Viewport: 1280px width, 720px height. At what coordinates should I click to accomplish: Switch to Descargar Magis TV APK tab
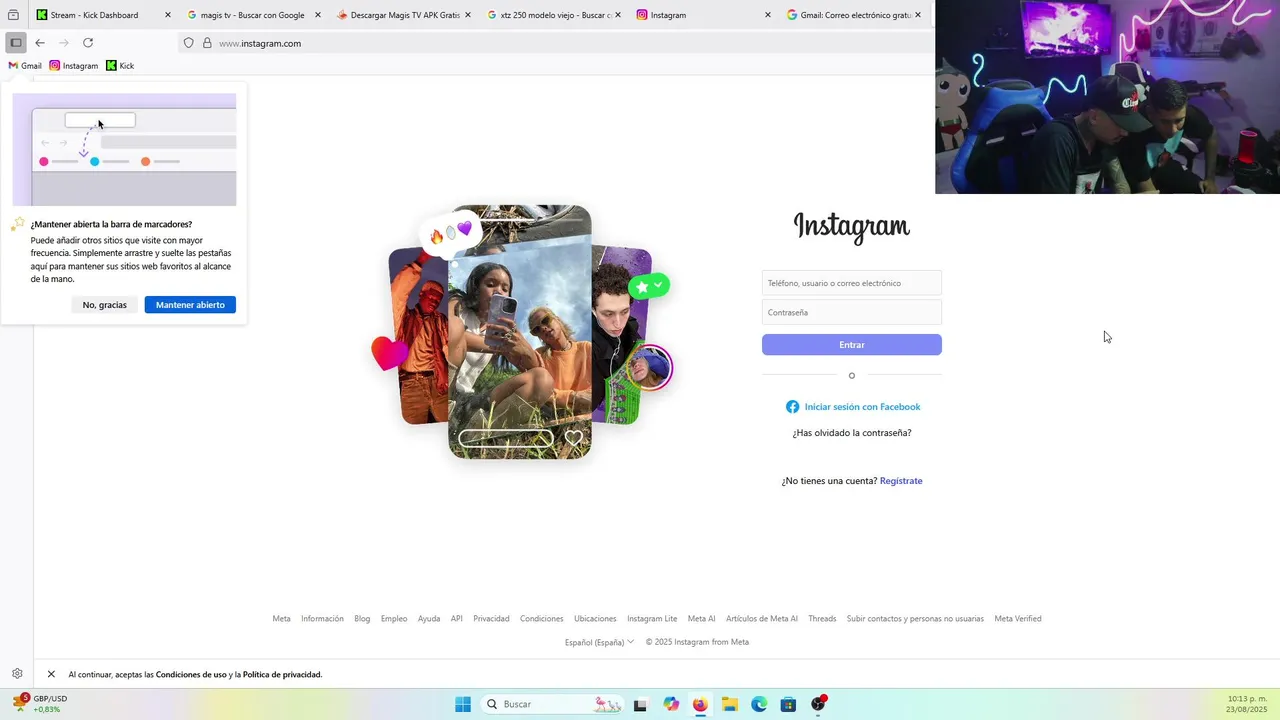[402, 15]
